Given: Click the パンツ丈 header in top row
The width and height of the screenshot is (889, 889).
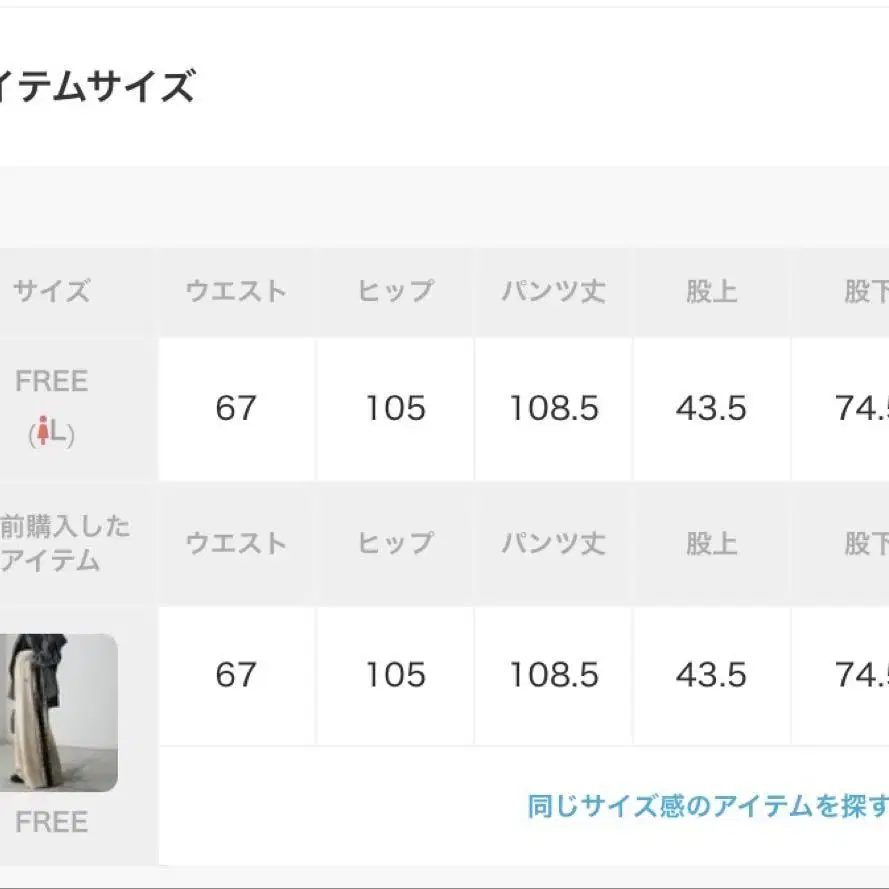Looking at the screenshot, I should tap(554, 291).
